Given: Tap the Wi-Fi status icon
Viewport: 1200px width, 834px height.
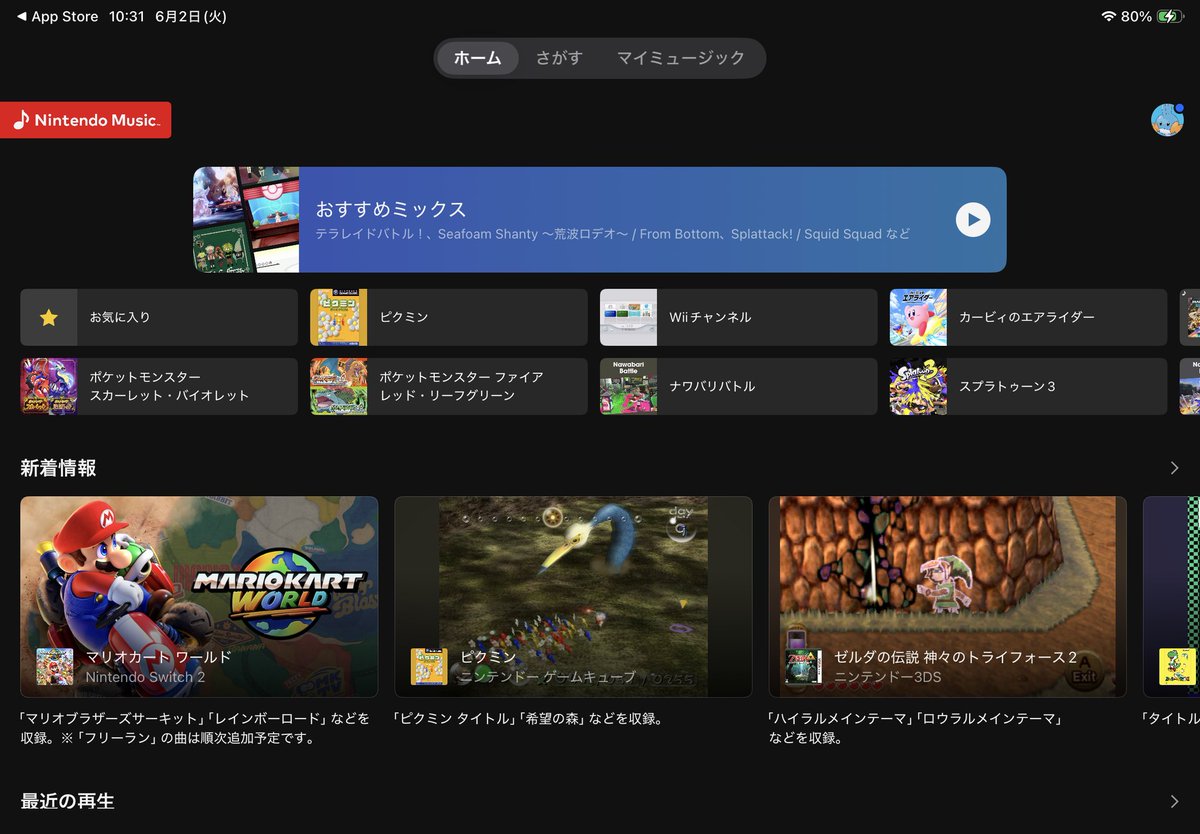Looking at the screenshot, I should pyautogui.click(x=1108, y=17).
